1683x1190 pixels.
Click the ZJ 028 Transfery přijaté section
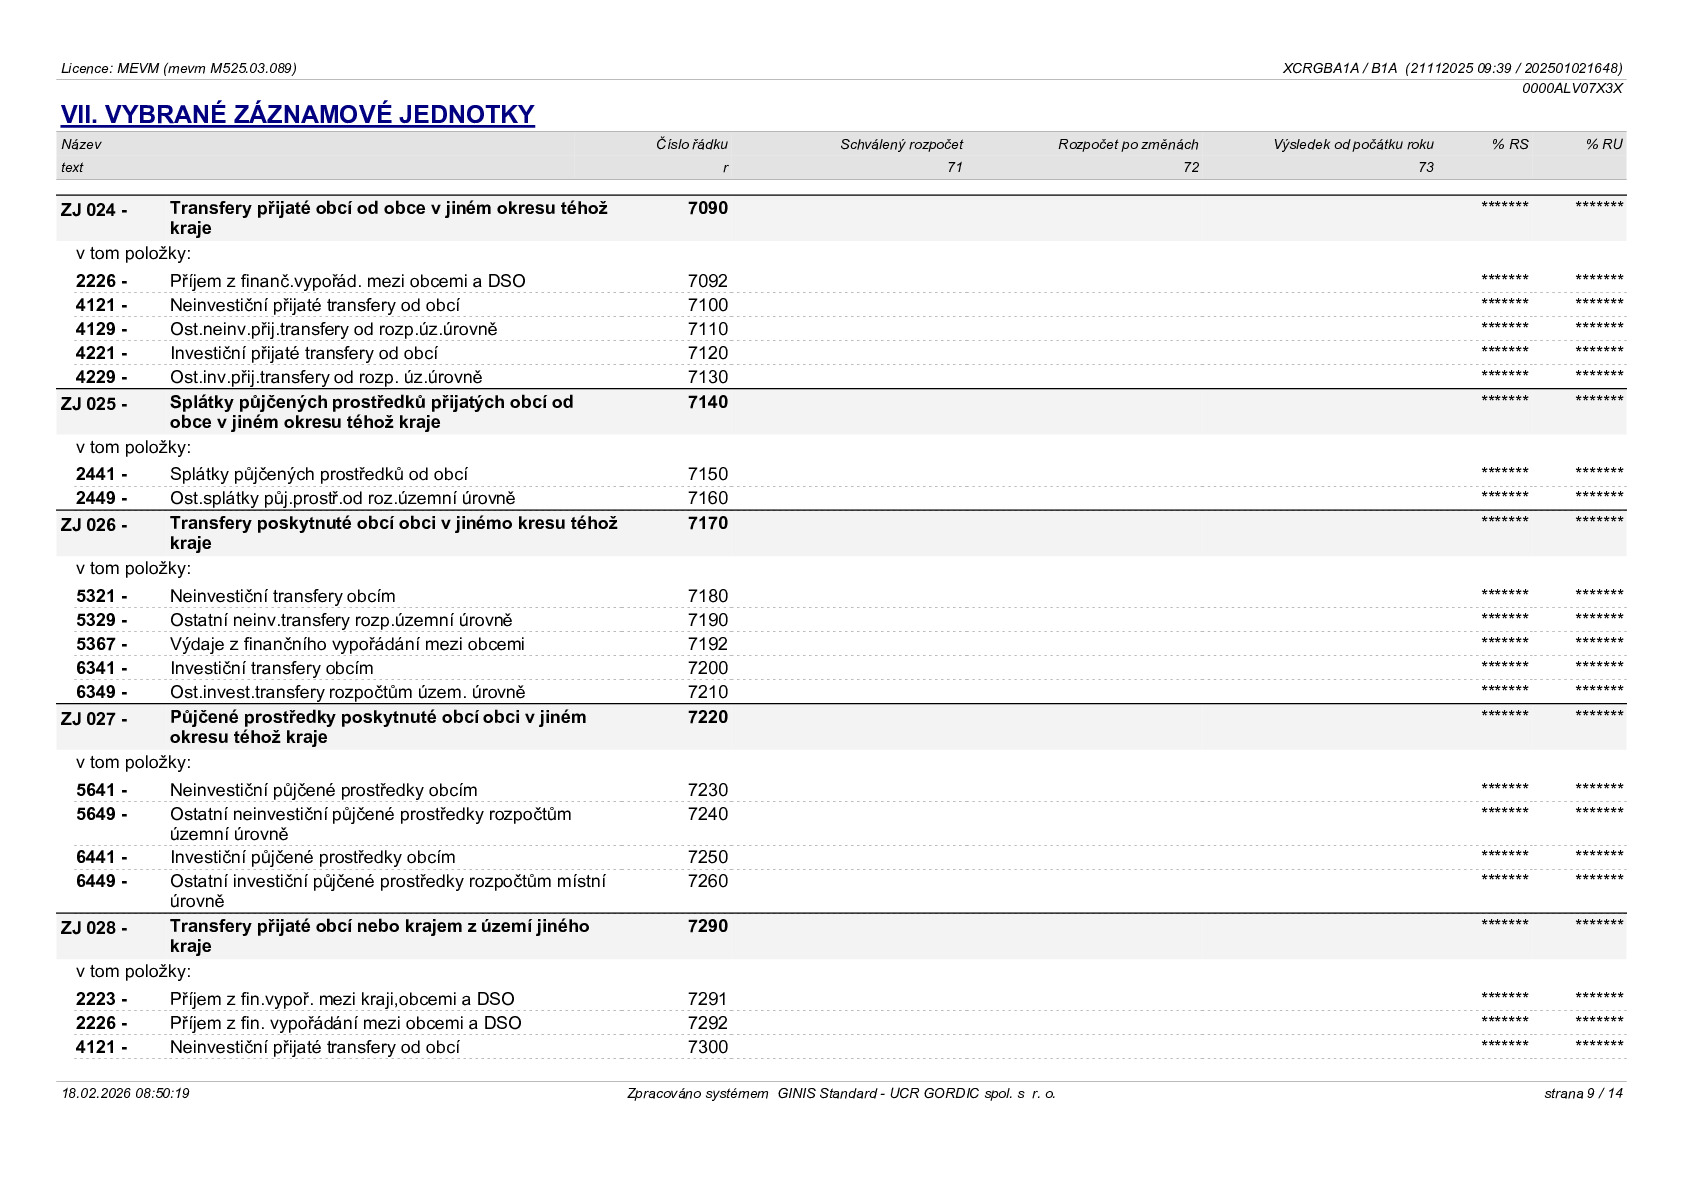tap(841, 936)
